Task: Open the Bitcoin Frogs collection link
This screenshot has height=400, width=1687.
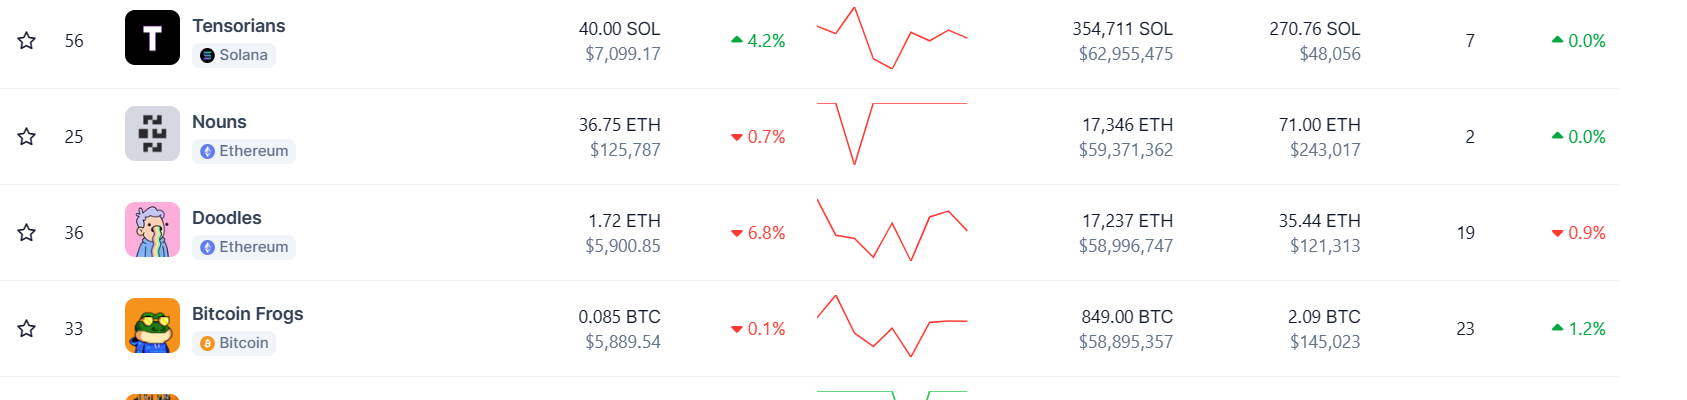Action: point(247,314)
